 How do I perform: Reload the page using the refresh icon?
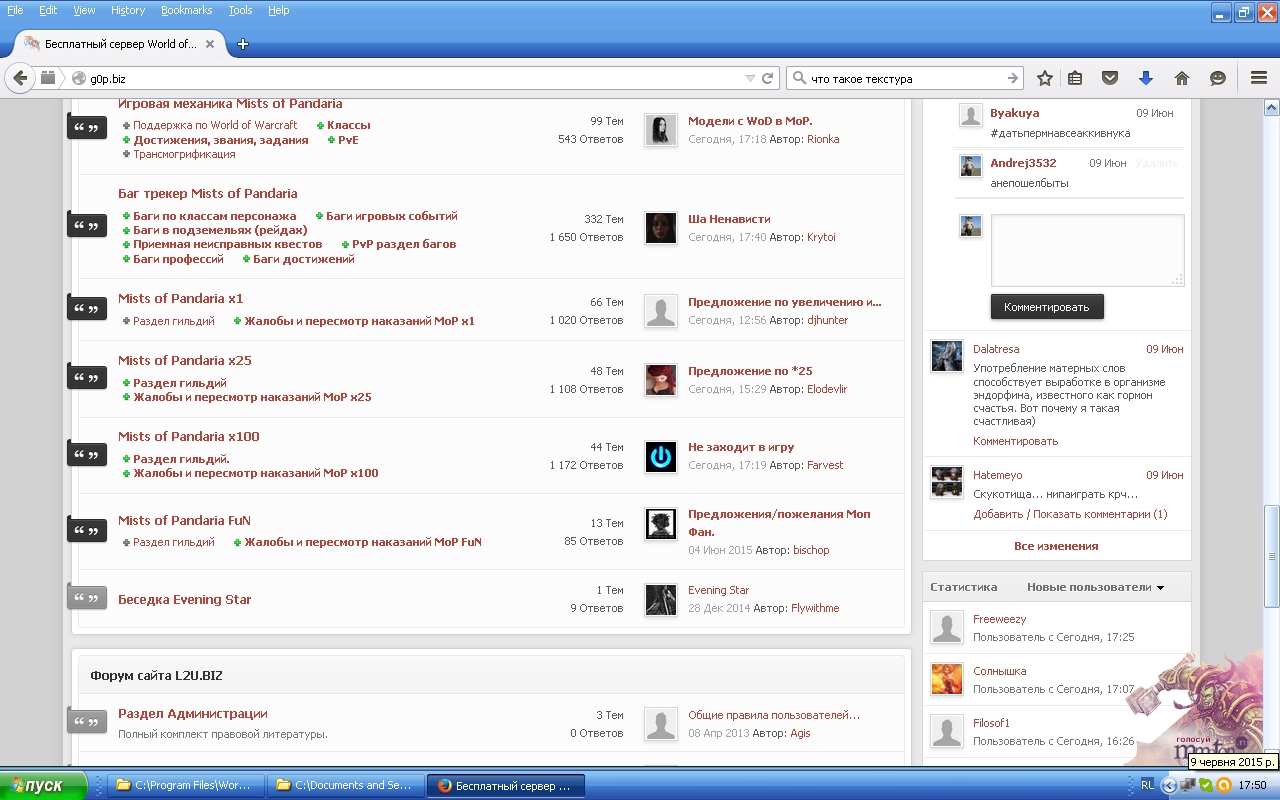pos(768,78)
